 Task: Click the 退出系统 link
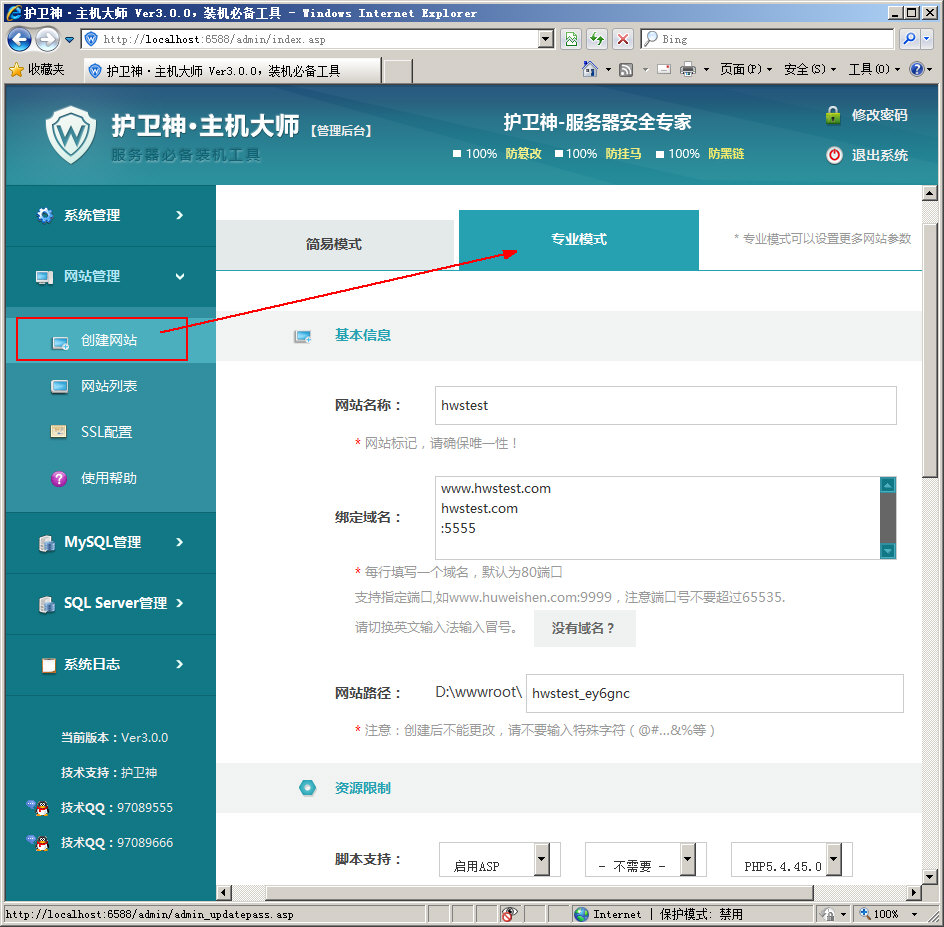pyautogui.click(x=879, y=155)
